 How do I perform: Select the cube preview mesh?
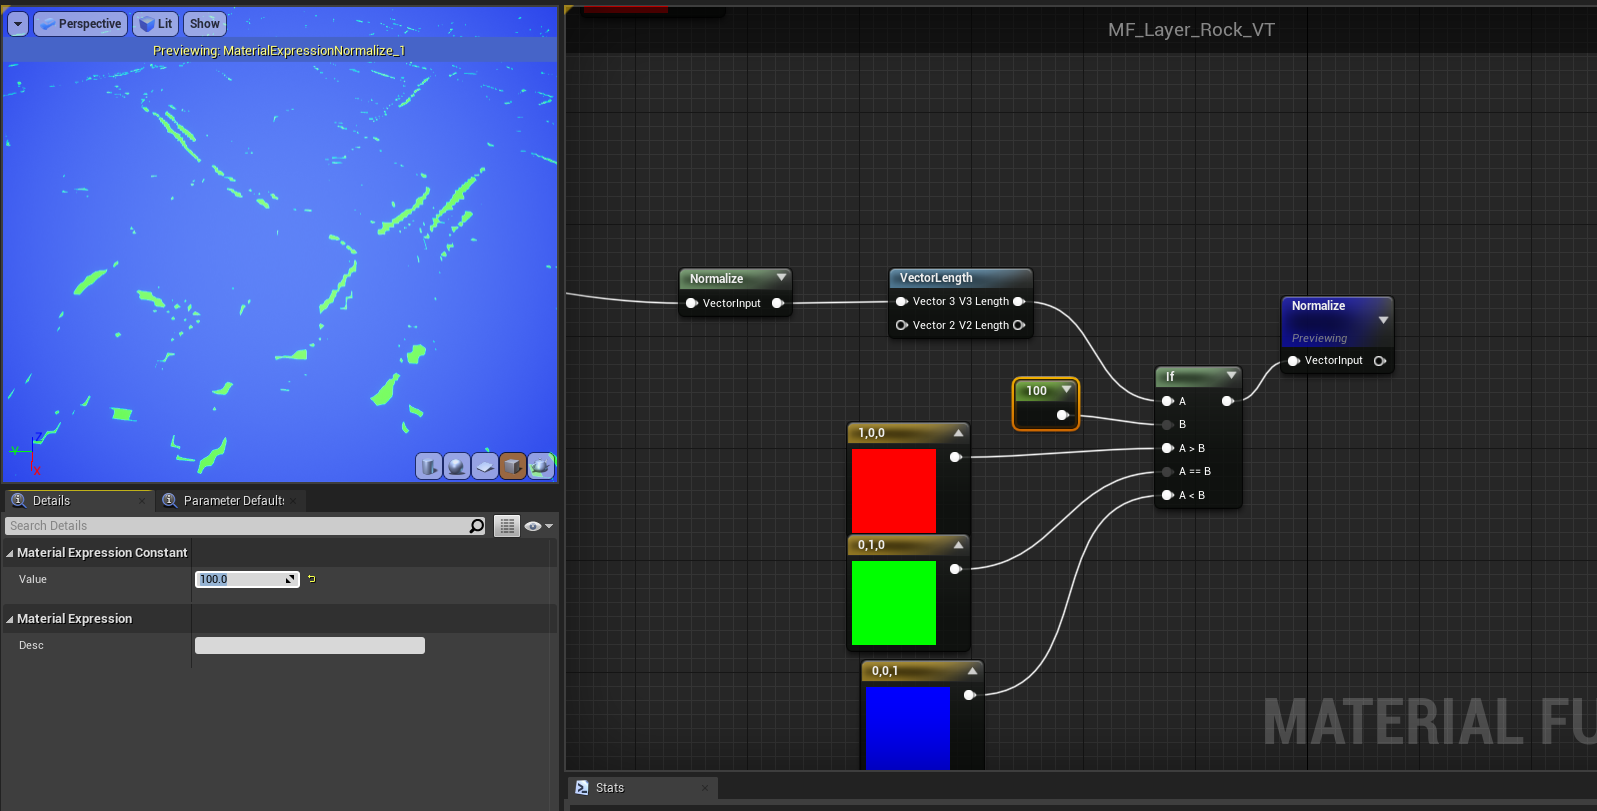(x=513, y=466)
